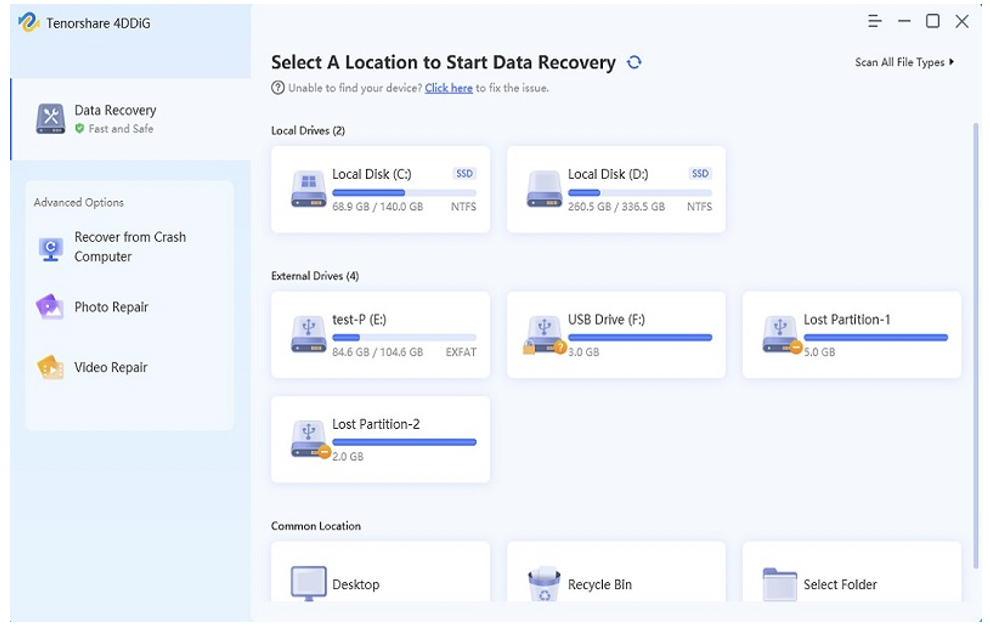Open the Data Recovery section in sidebar

131,119
